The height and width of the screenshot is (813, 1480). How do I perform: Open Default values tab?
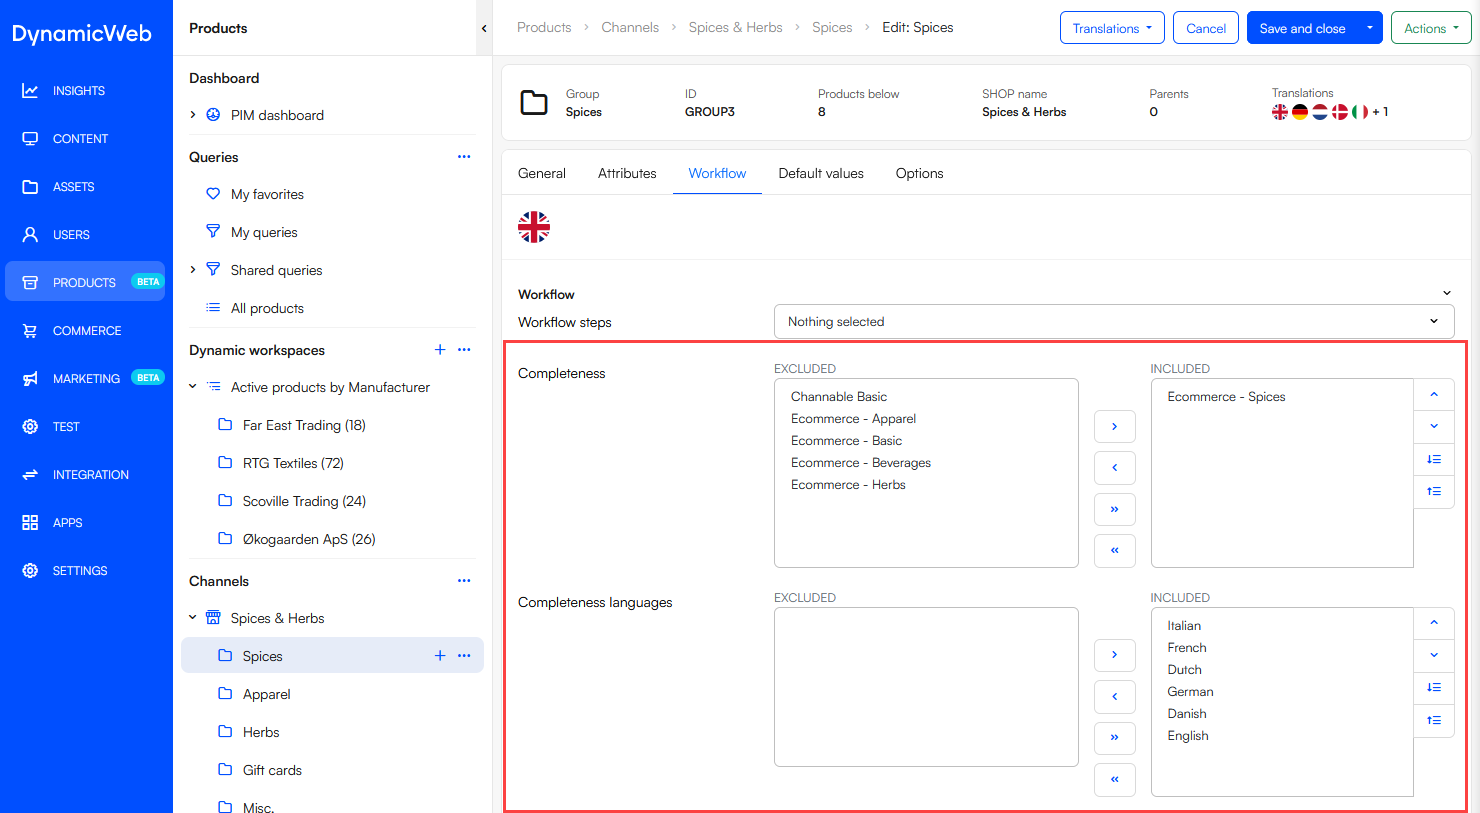pos(821,173)
